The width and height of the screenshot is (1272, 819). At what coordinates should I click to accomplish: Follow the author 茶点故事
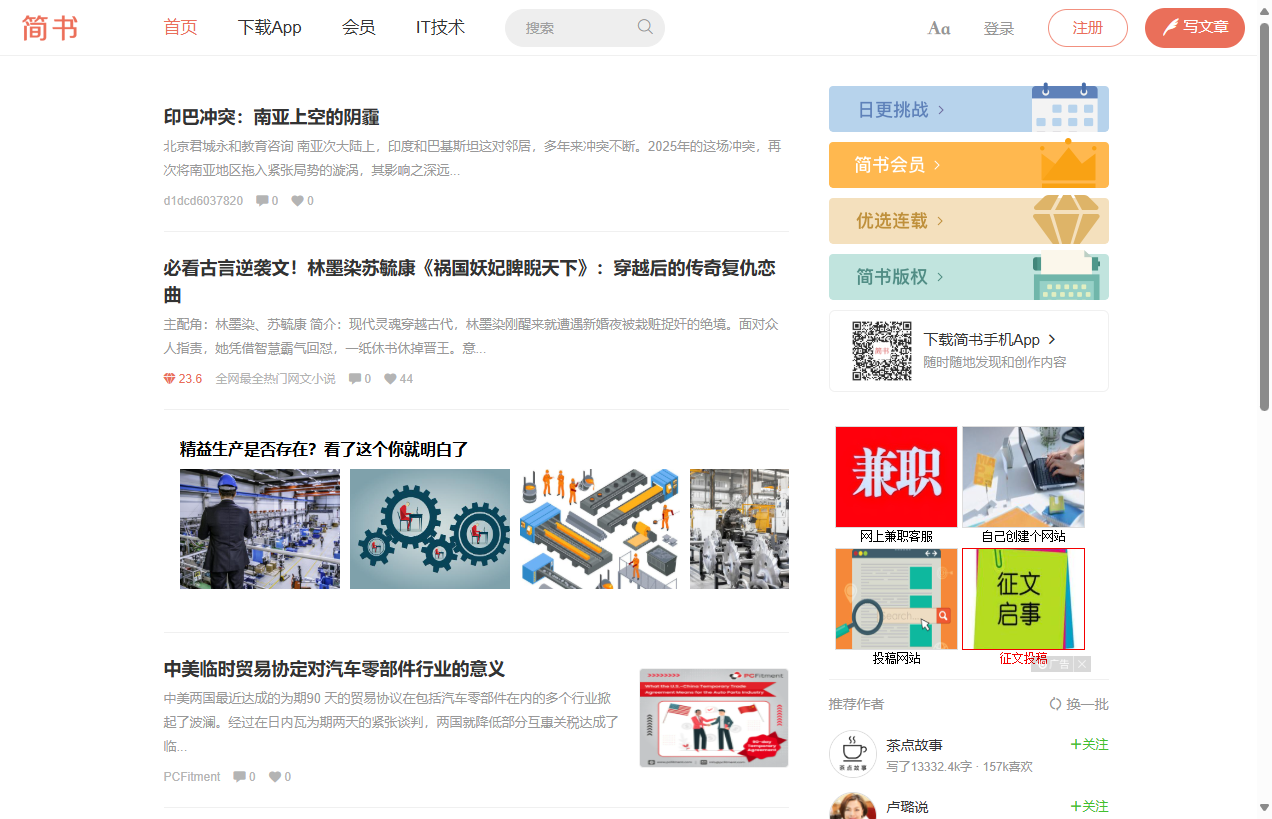pos(1089,744)
